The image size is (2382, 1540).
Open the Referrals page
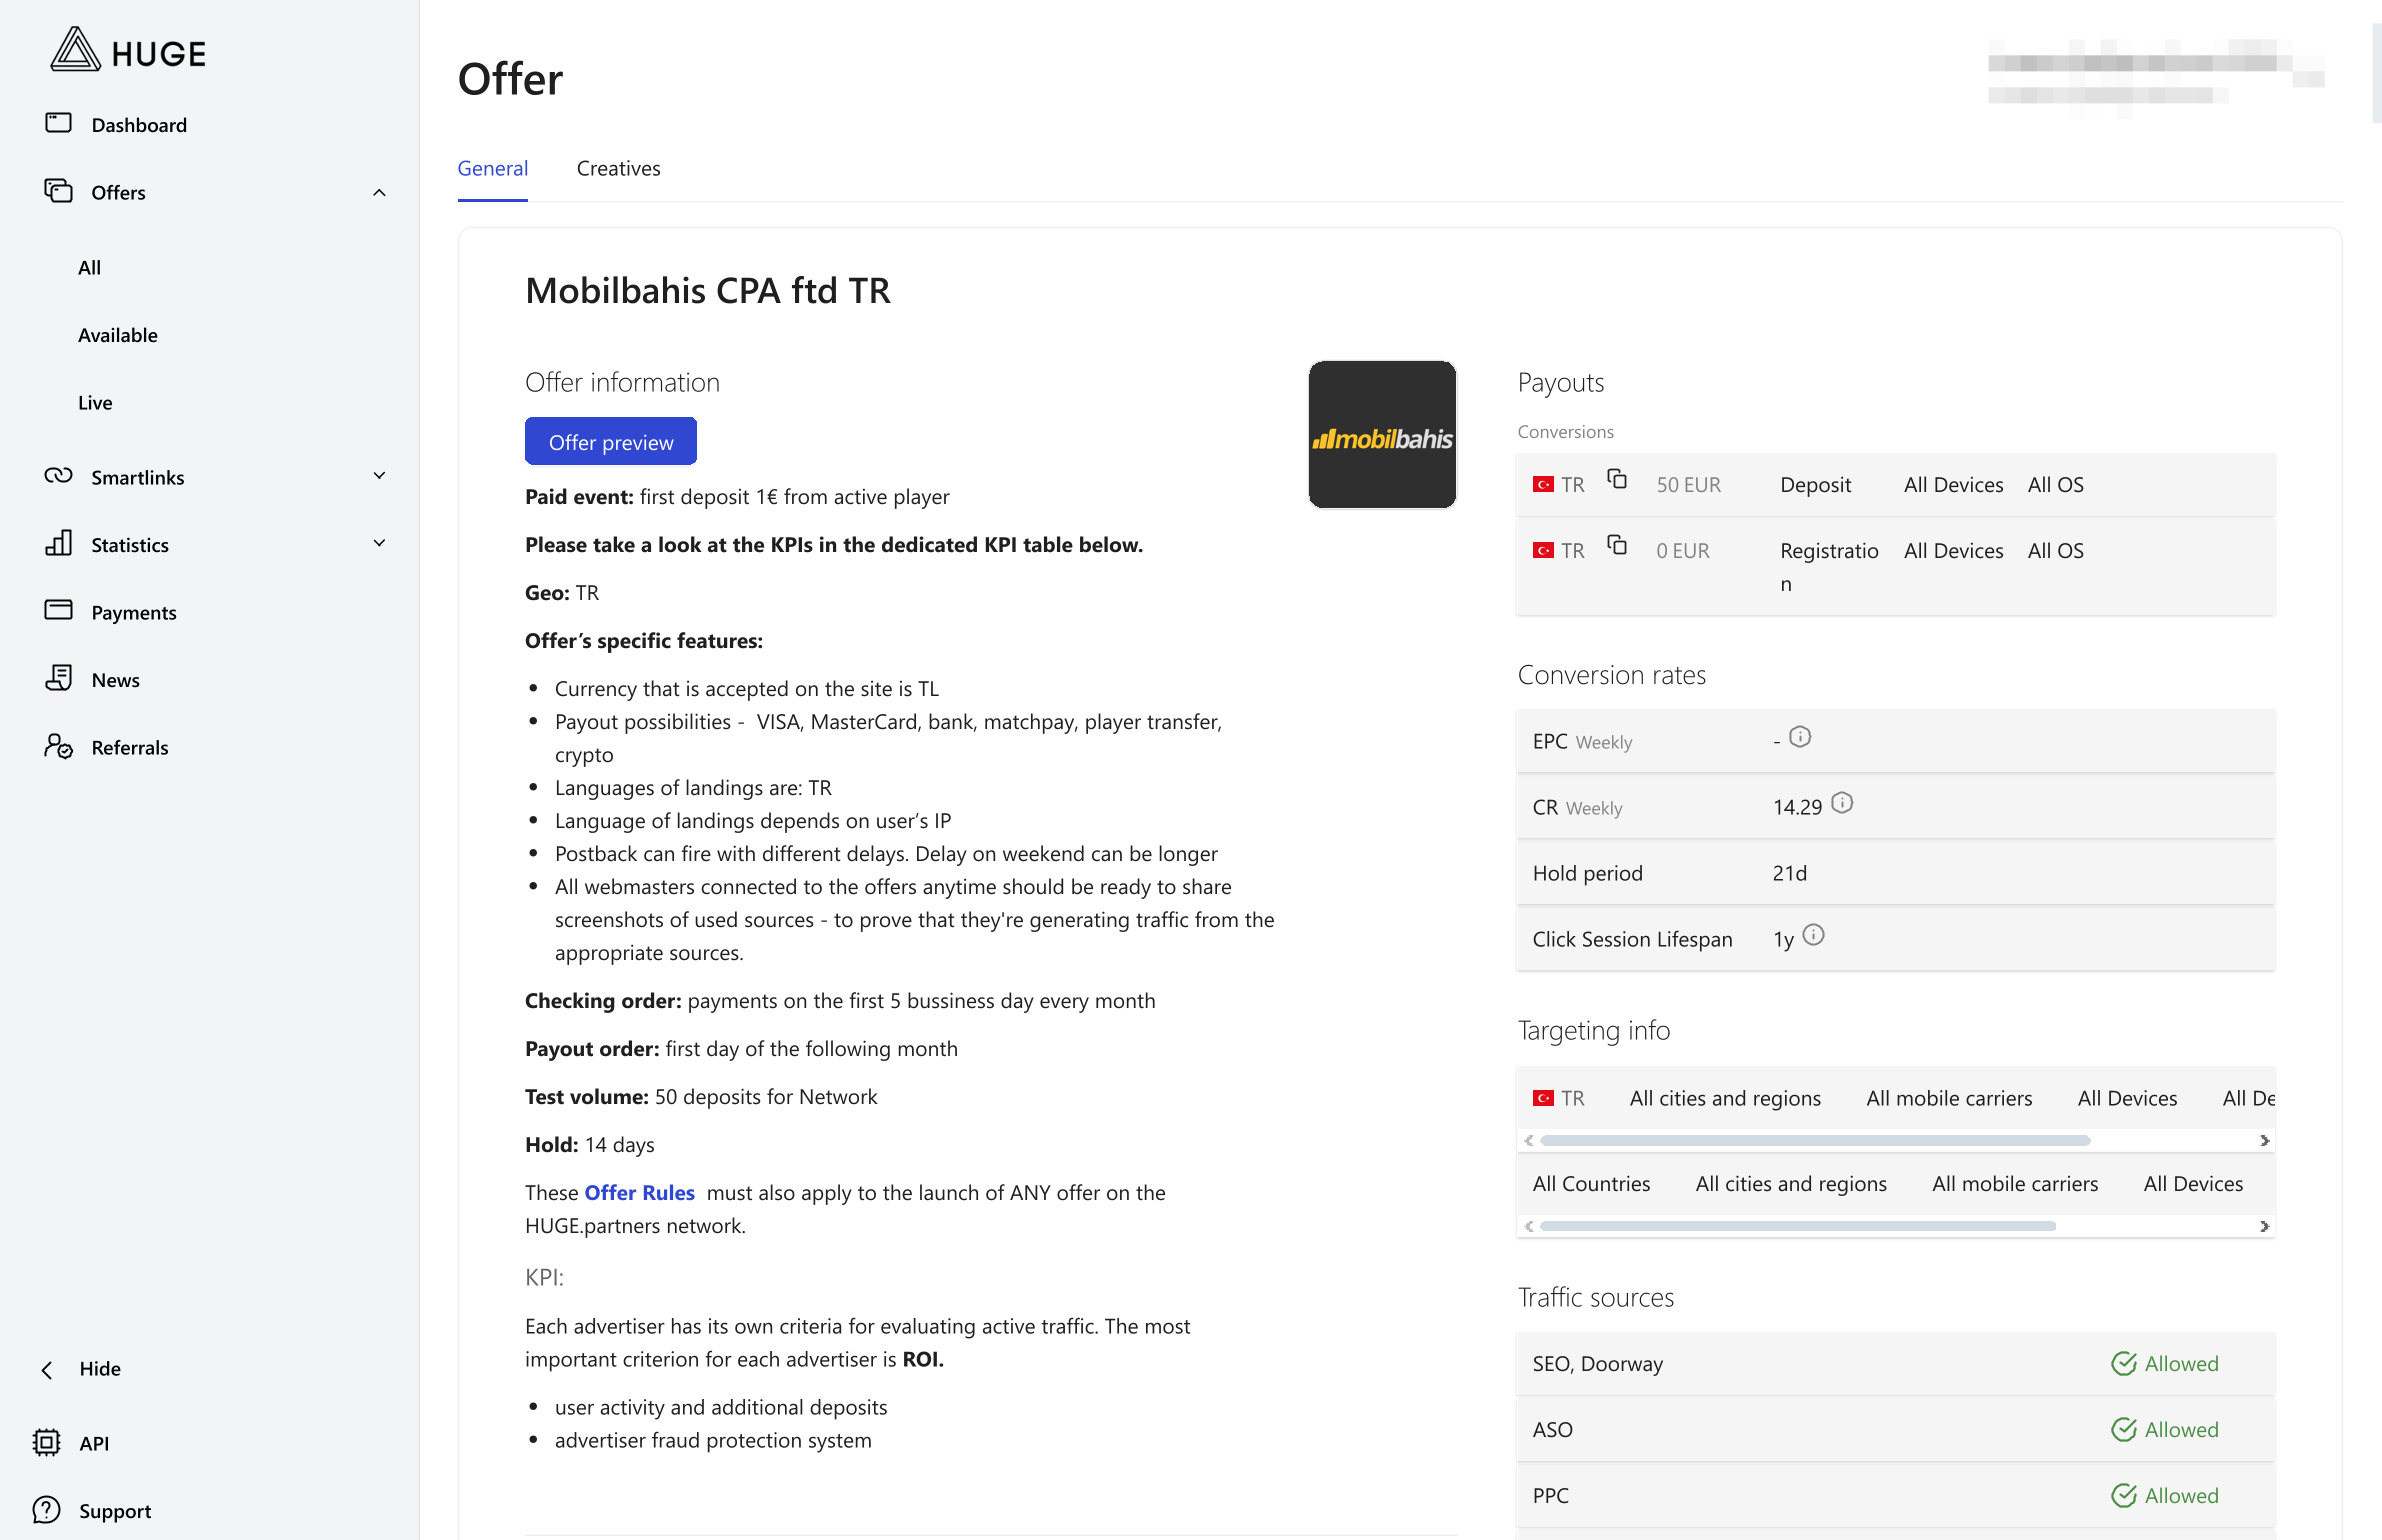pyautogui.click(x=130, y=748)
